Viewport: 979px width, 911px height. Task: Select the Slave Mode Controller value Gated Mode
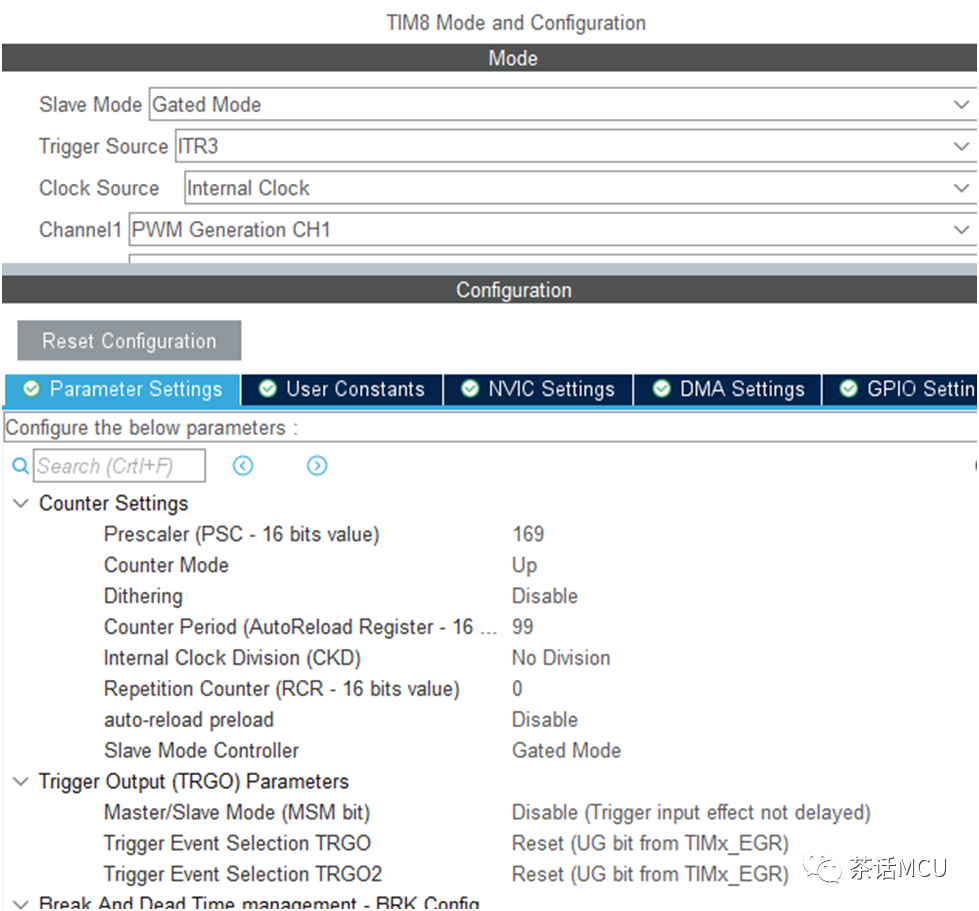click(x=566, y=750)
